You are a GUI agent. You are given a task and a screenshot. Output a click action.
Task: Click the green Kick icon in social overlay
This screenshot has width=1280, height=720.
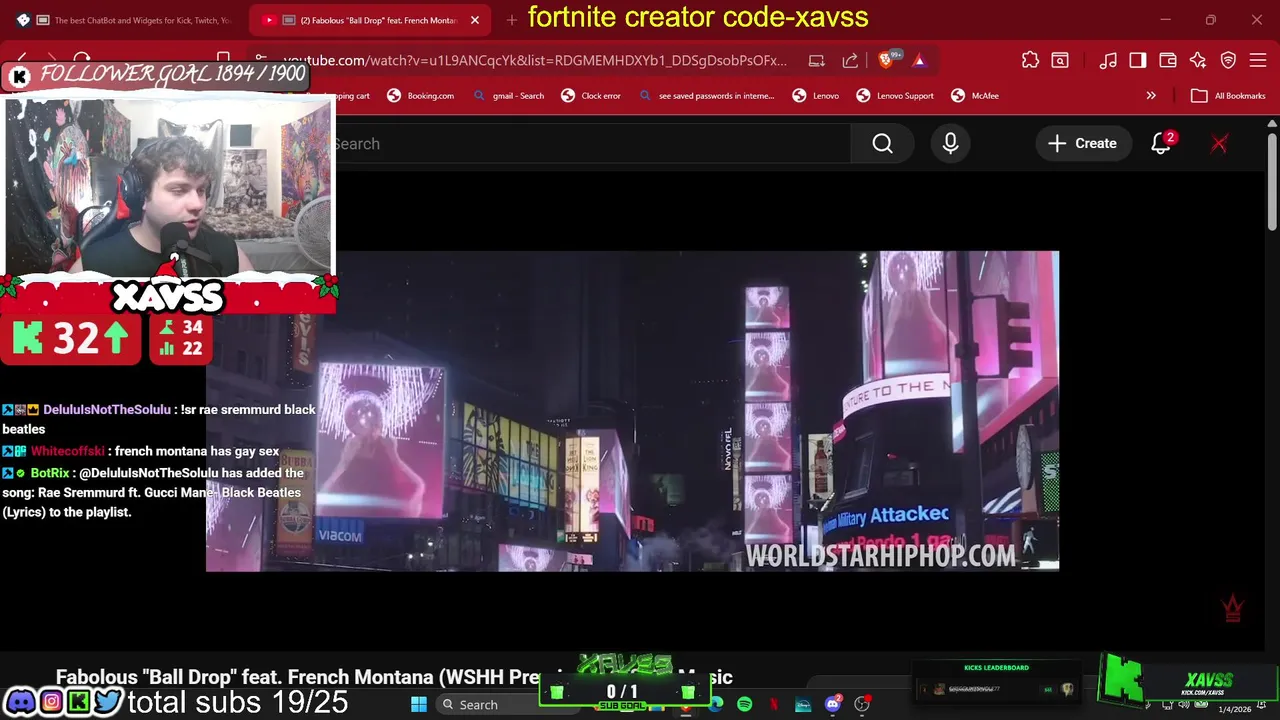click(78, 702)
